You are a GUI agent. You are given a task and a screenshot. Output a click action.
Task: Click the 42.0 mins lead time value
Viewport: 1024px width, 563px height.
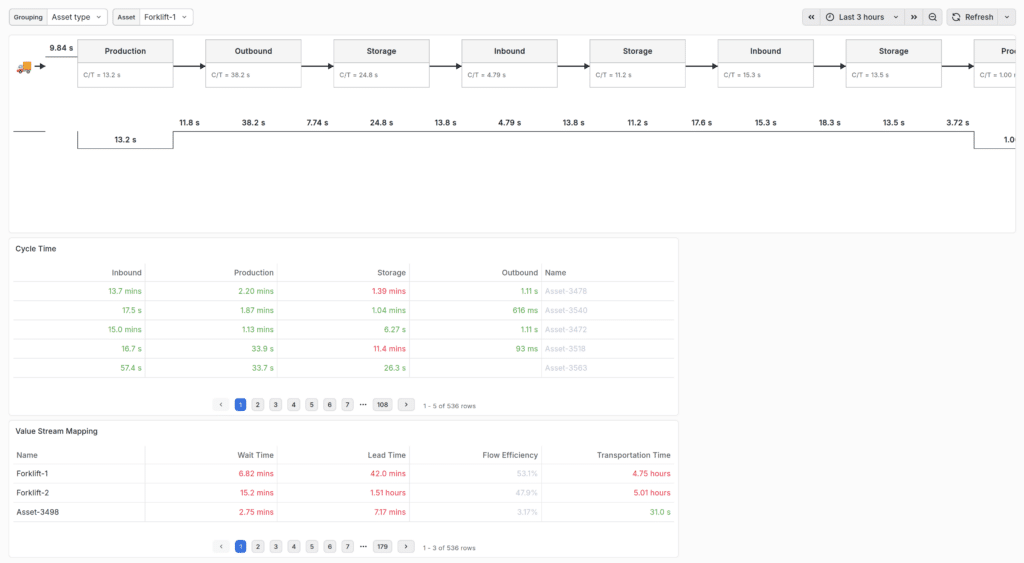click(388, 474)
